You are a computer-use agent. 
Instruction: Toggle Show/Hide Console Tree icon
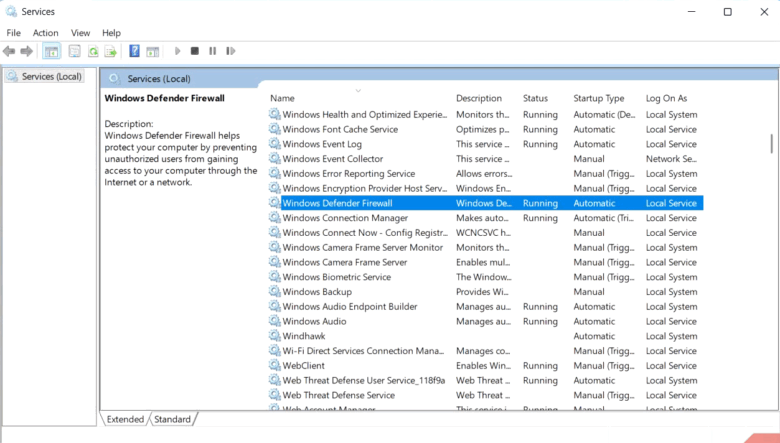[x=52, y=51]
